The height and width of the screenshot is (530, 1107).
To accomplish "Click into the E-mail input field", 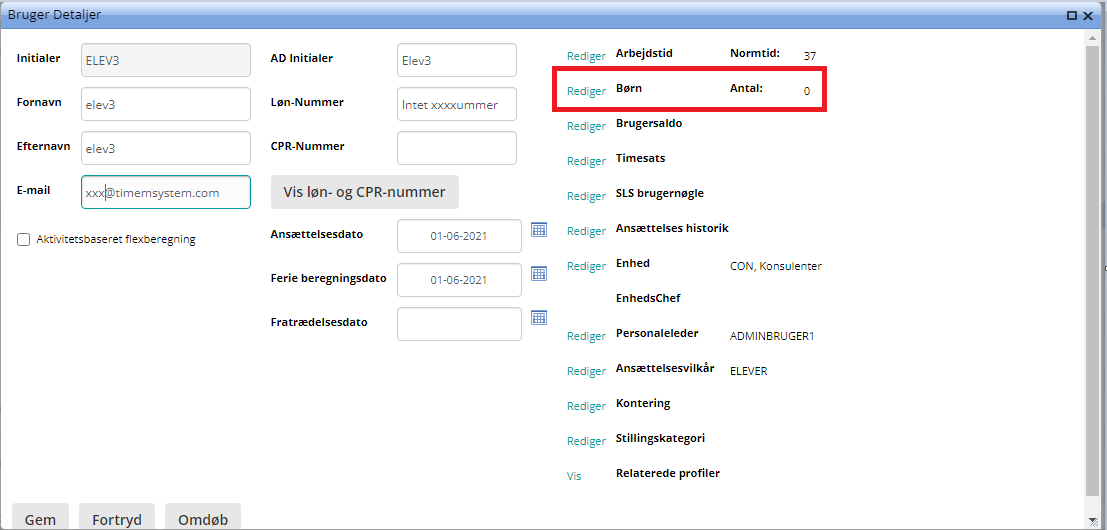I will 165,193.
